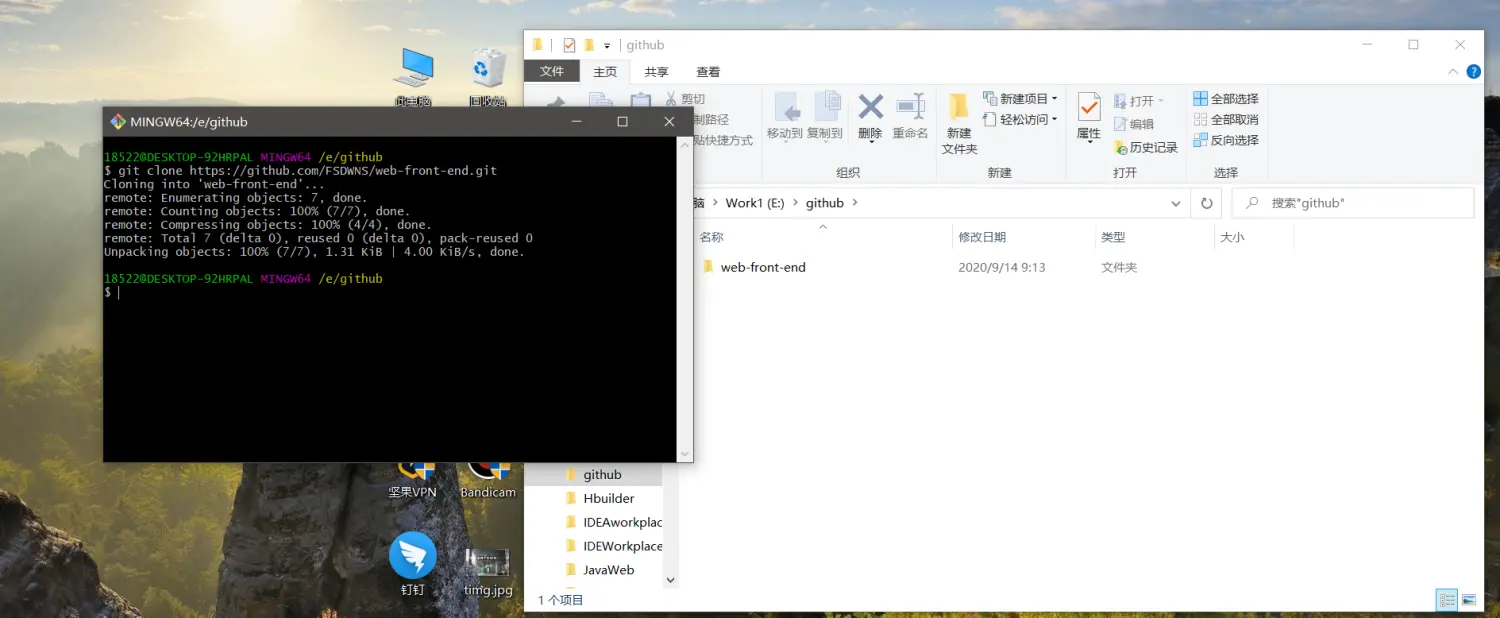
Task: Open the File (文件) menu tab
Action: pyautogui.click(x=552, y=72)
